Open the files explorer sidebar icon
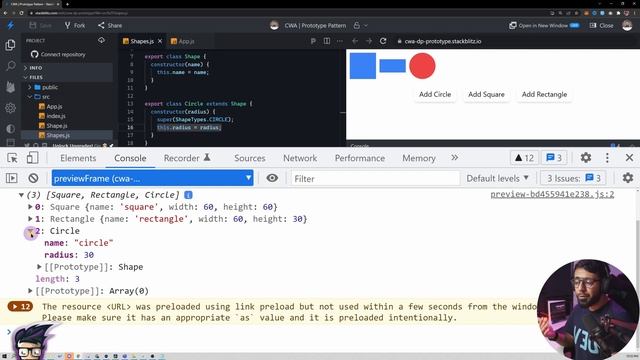640x360 pixels. click(11, 45)
